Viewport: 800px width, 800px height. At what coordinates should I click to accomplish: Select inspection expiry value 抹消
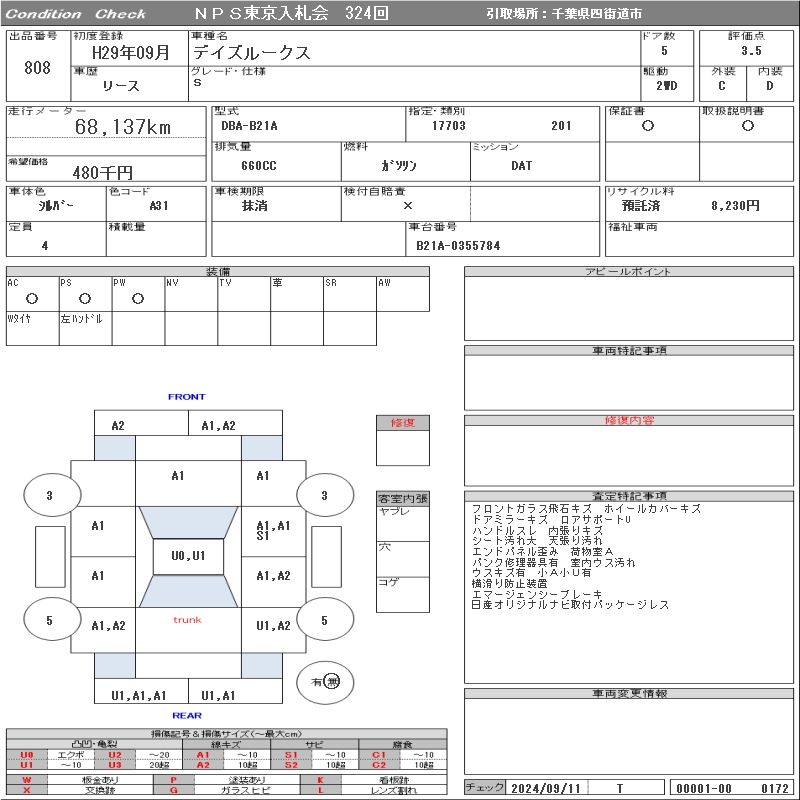tap(254, 206)
